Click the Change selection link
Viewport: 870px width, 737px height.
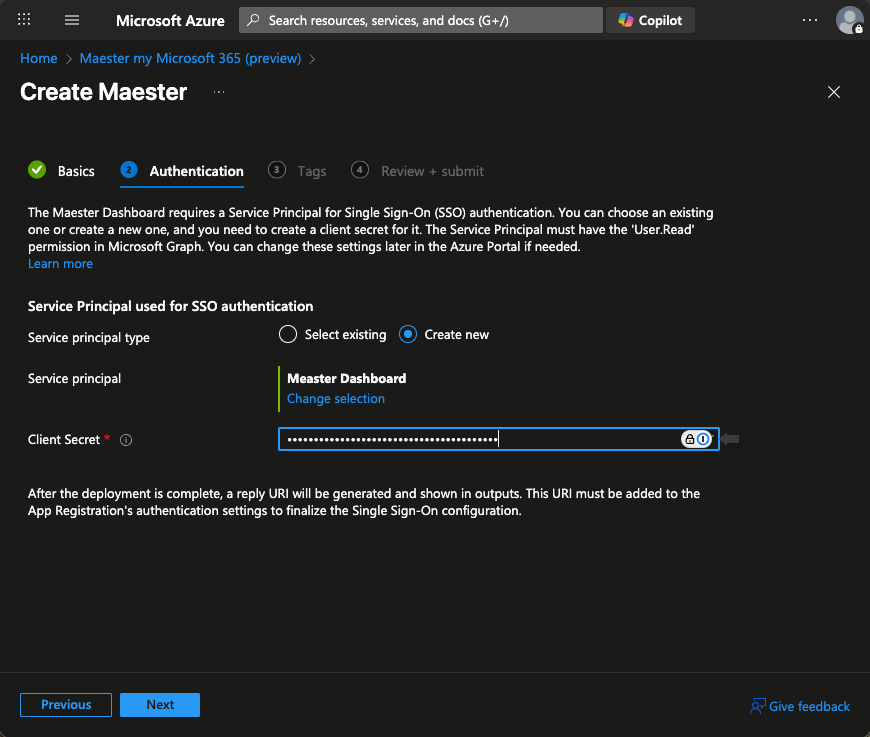pos(336,399)
